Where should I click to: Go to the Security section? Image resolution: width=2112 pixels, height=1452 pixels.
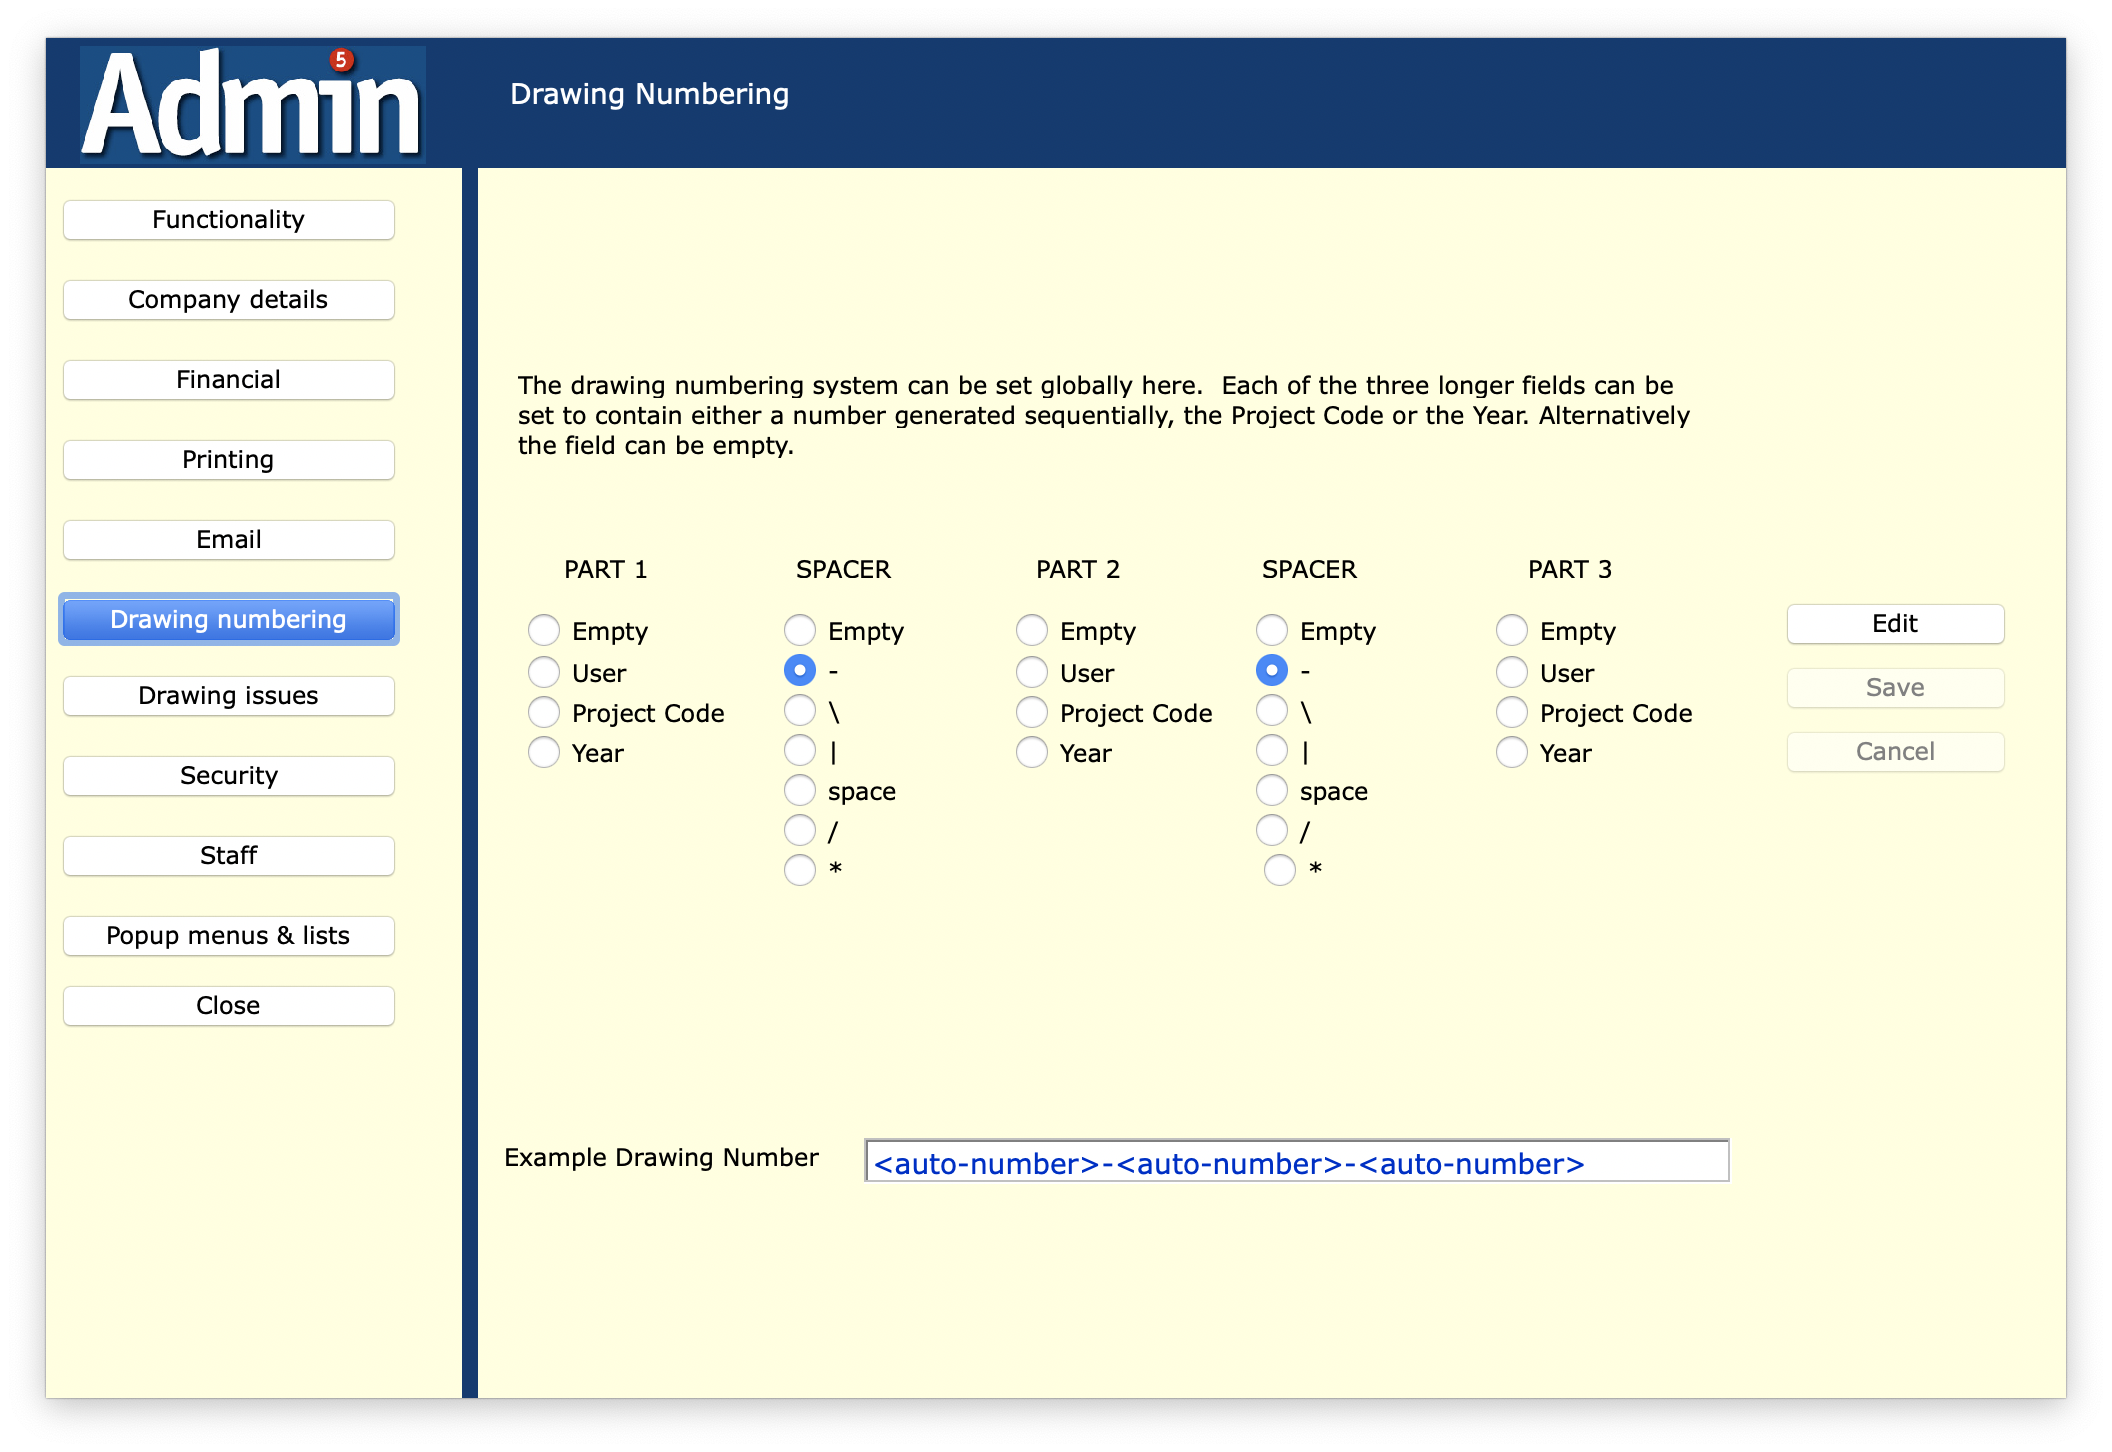(x=228, y=776)
